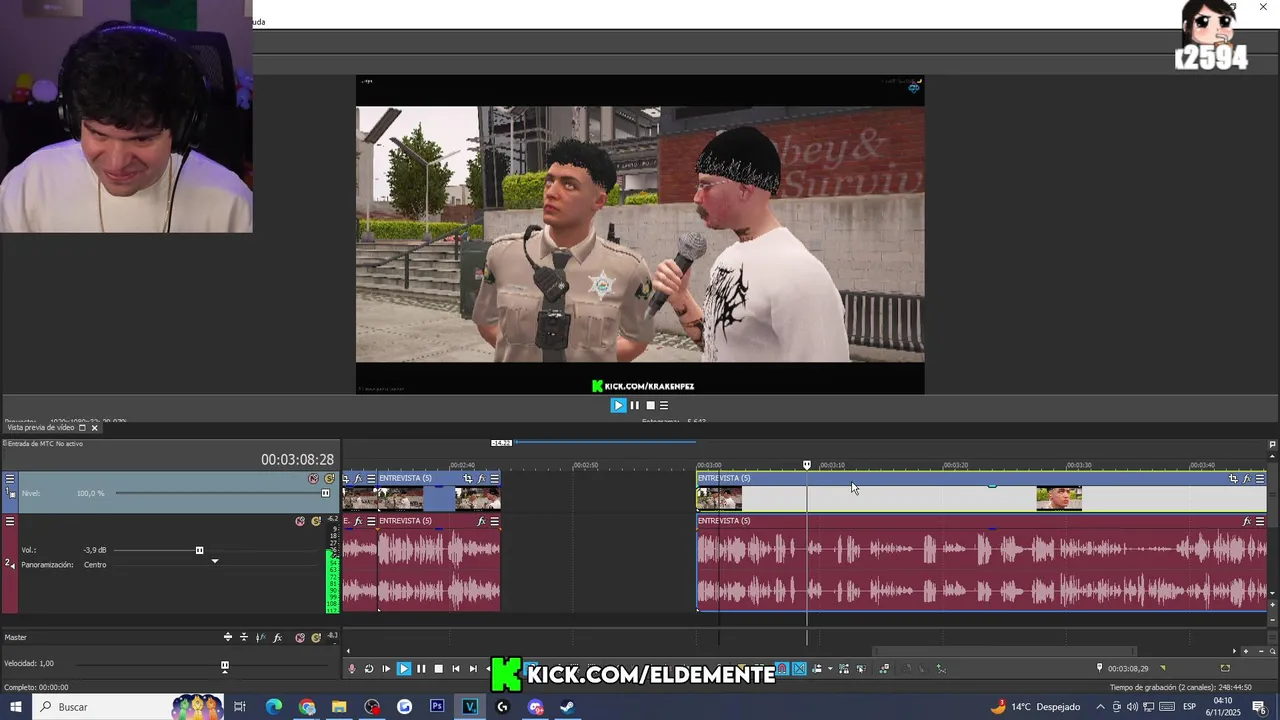This screenshot has height=720, width=1280.
Task: Open Discord from the taskbar
Action: pyautogui.click(x=535, y=707)
